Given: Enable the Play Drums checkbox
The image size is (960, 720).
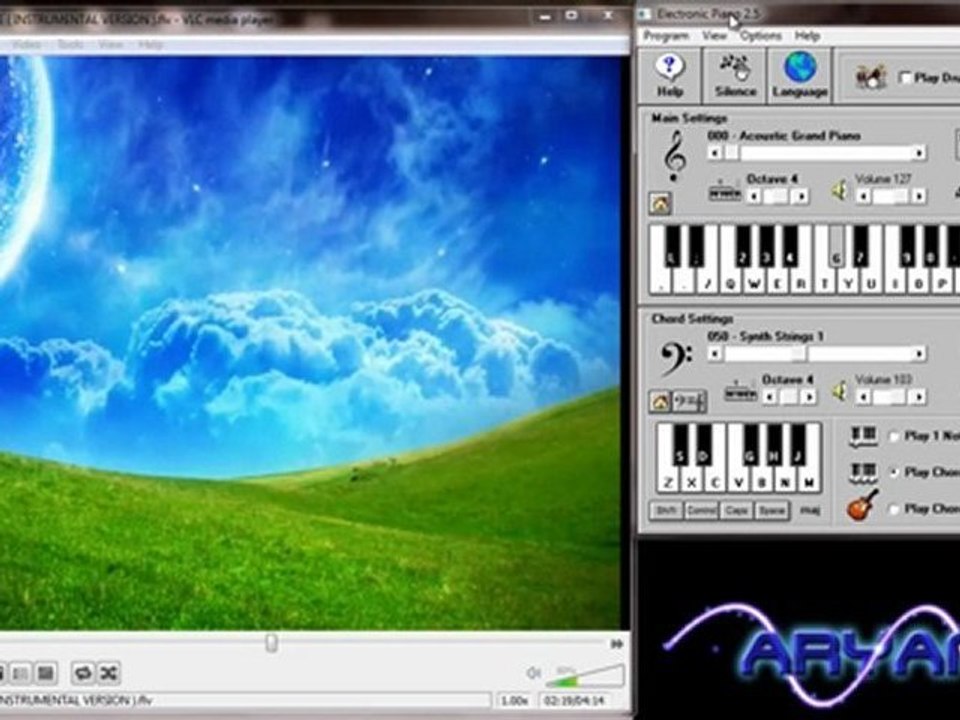Looking at the screenshot, I should [x=905, y=78].
